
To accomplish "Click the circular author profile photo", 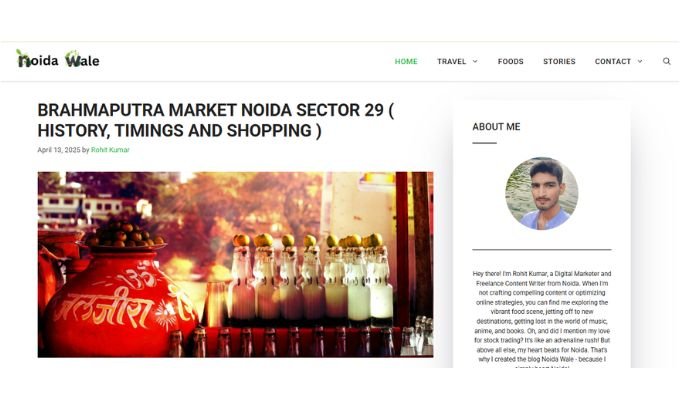I will click(x=542, y=193).
